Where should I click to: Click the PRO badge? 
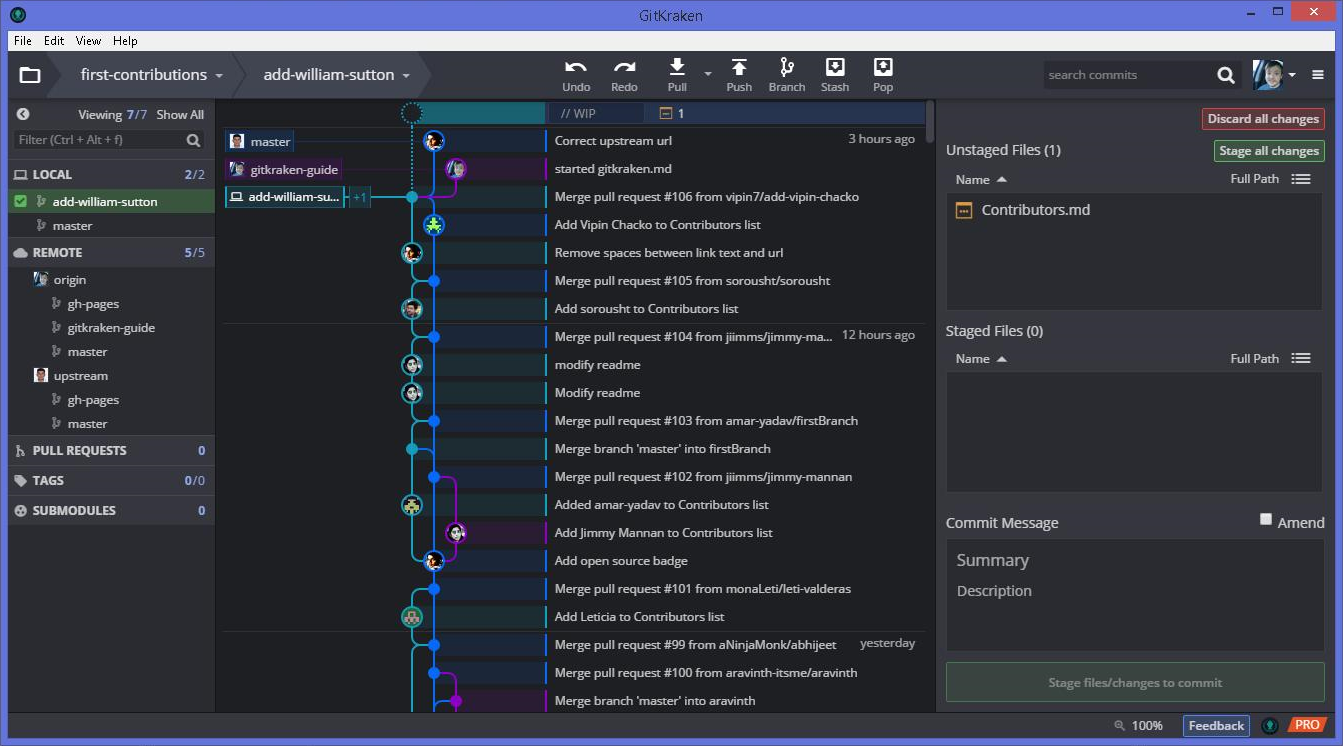pyautogui.click(x=1307, y=725)
